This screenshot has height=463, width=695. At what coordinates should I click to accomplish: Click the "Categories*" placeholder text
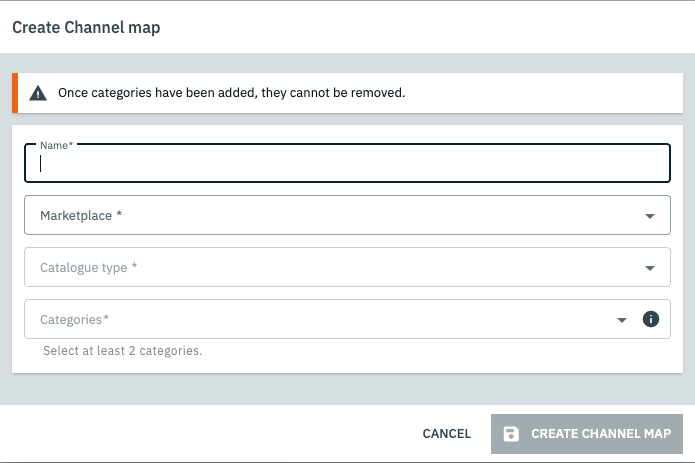click(74, 320)
